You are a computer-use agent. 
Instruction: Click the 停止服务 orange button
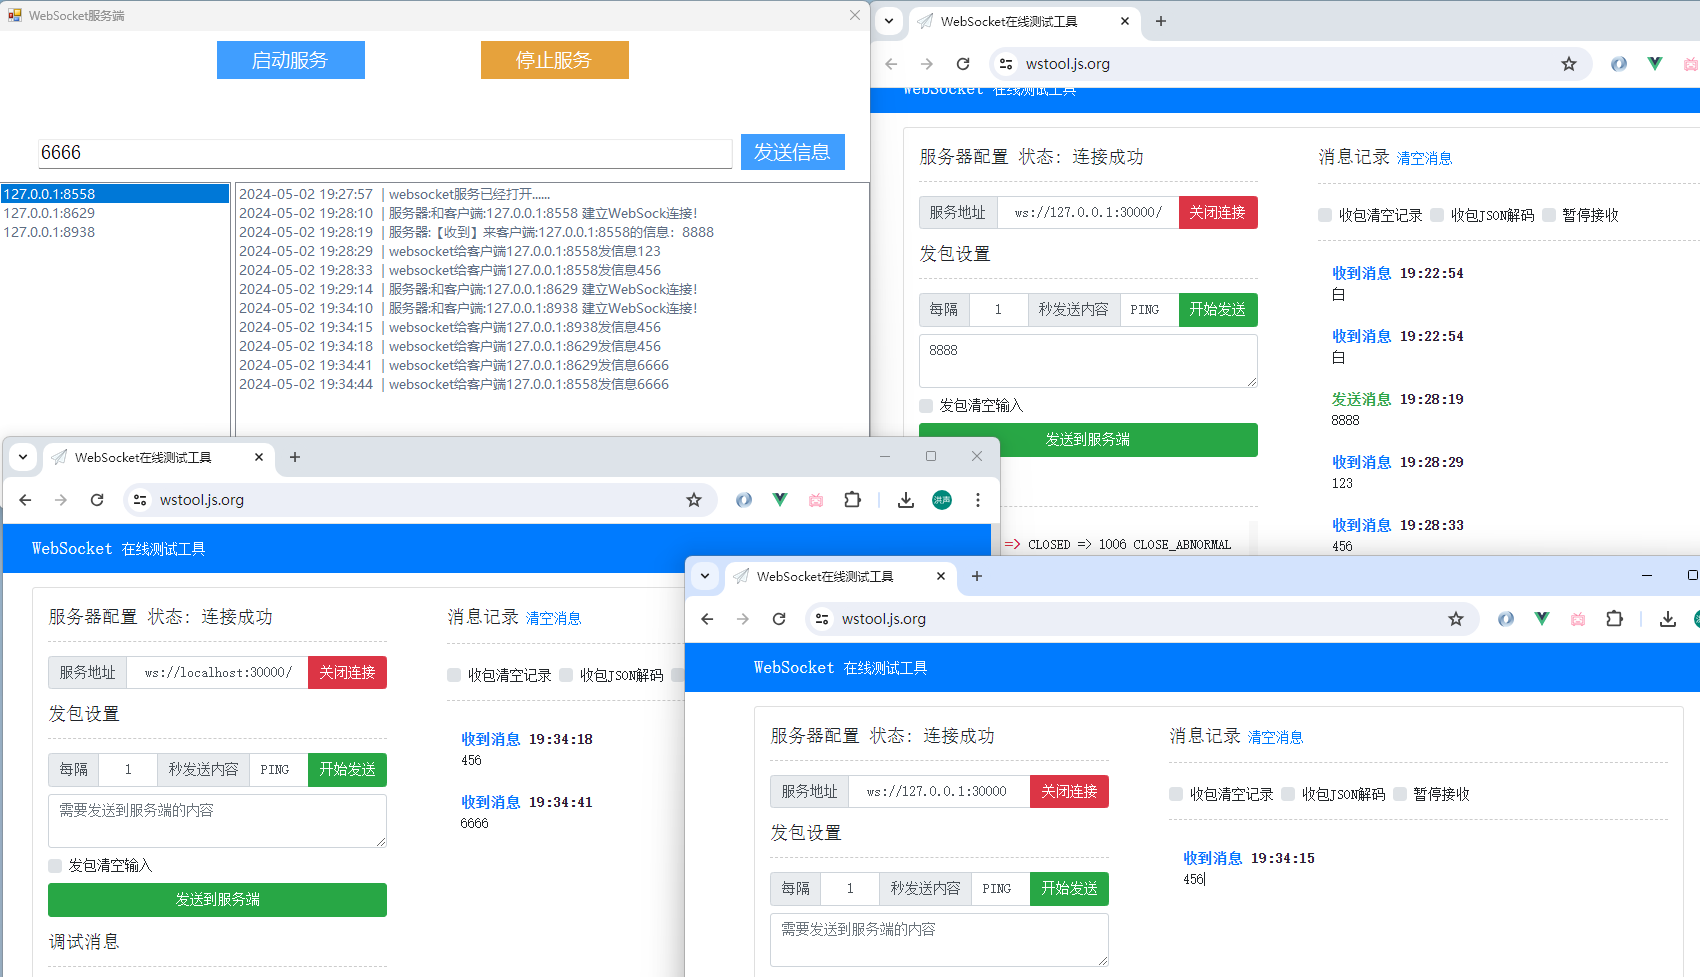[554, 60]
